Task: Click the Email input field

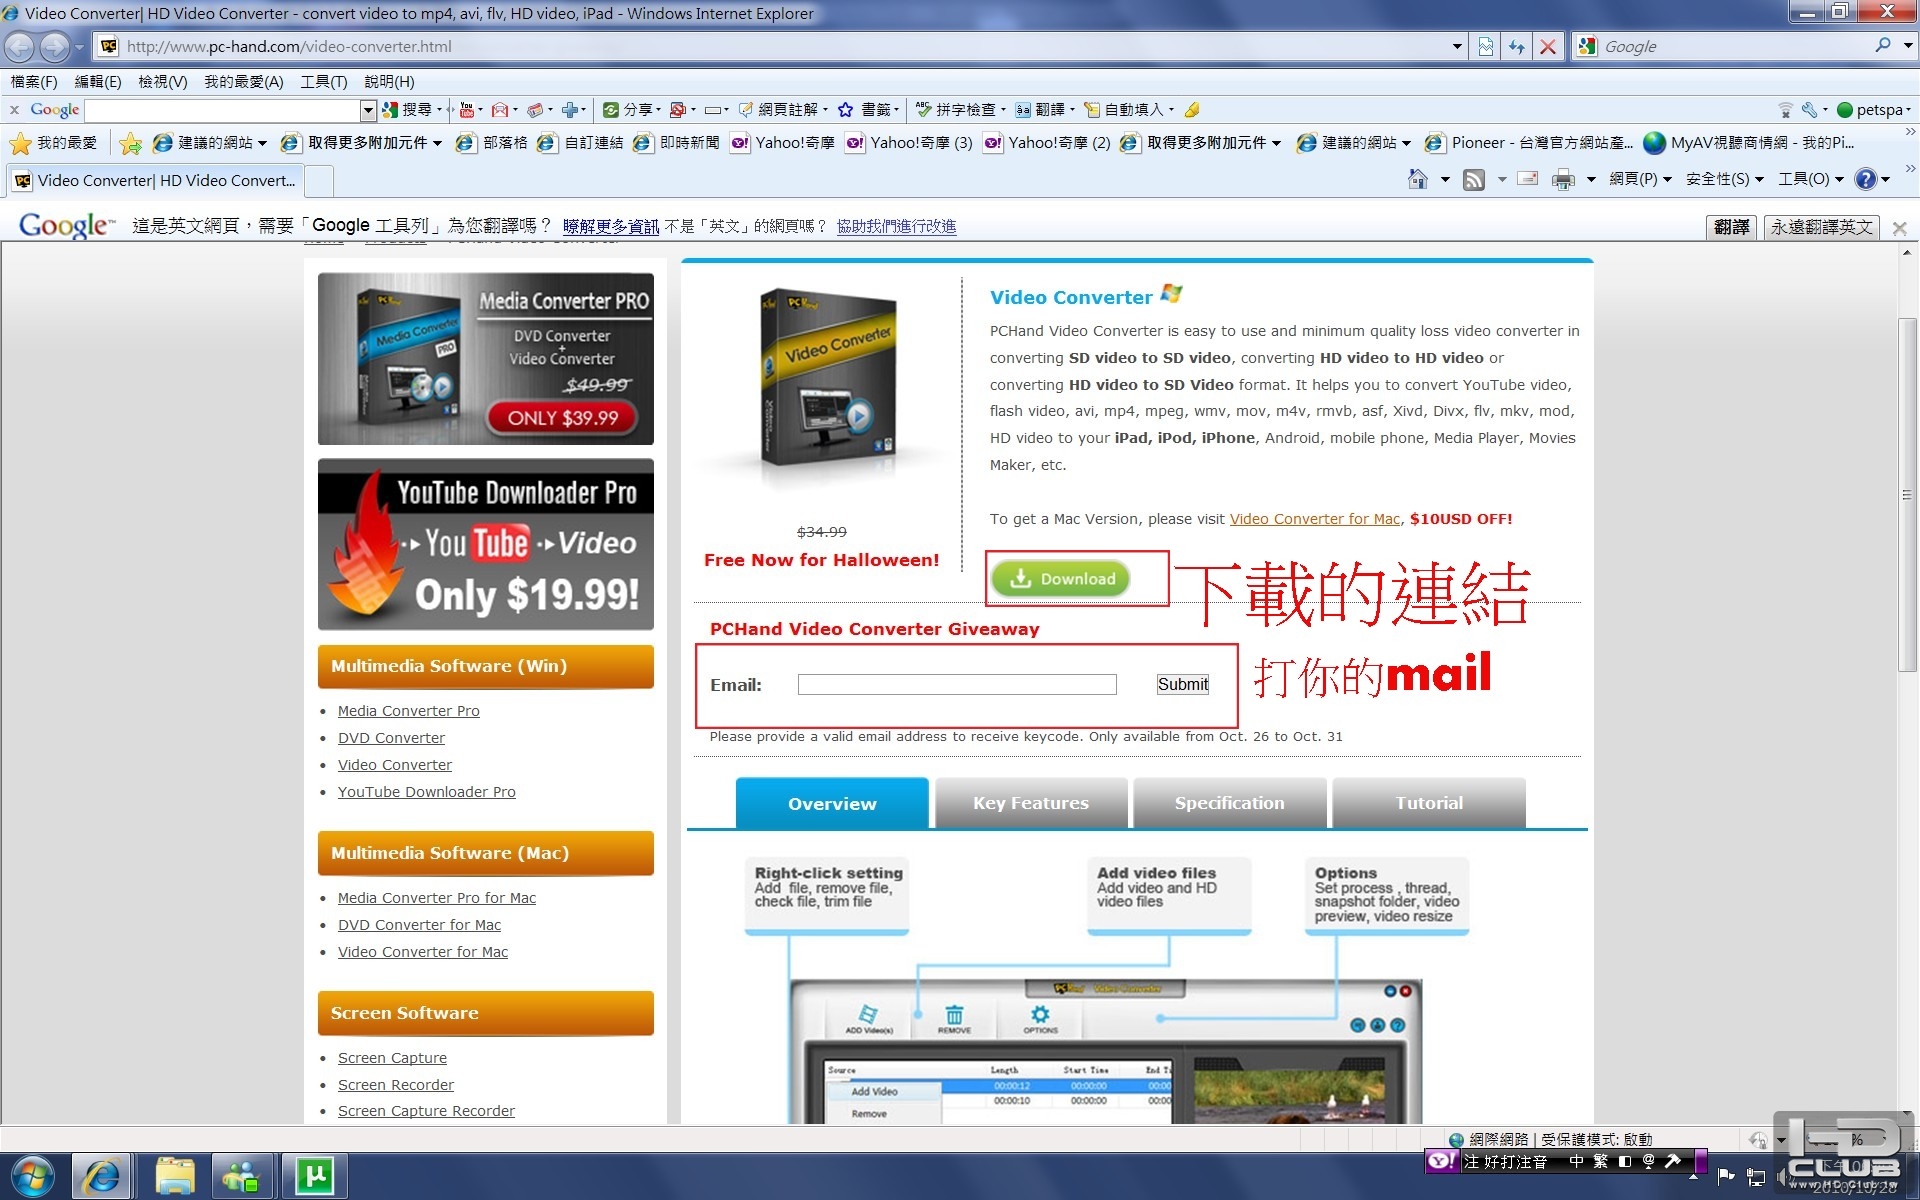Action: pyautogui.click(x=956, y=685)
